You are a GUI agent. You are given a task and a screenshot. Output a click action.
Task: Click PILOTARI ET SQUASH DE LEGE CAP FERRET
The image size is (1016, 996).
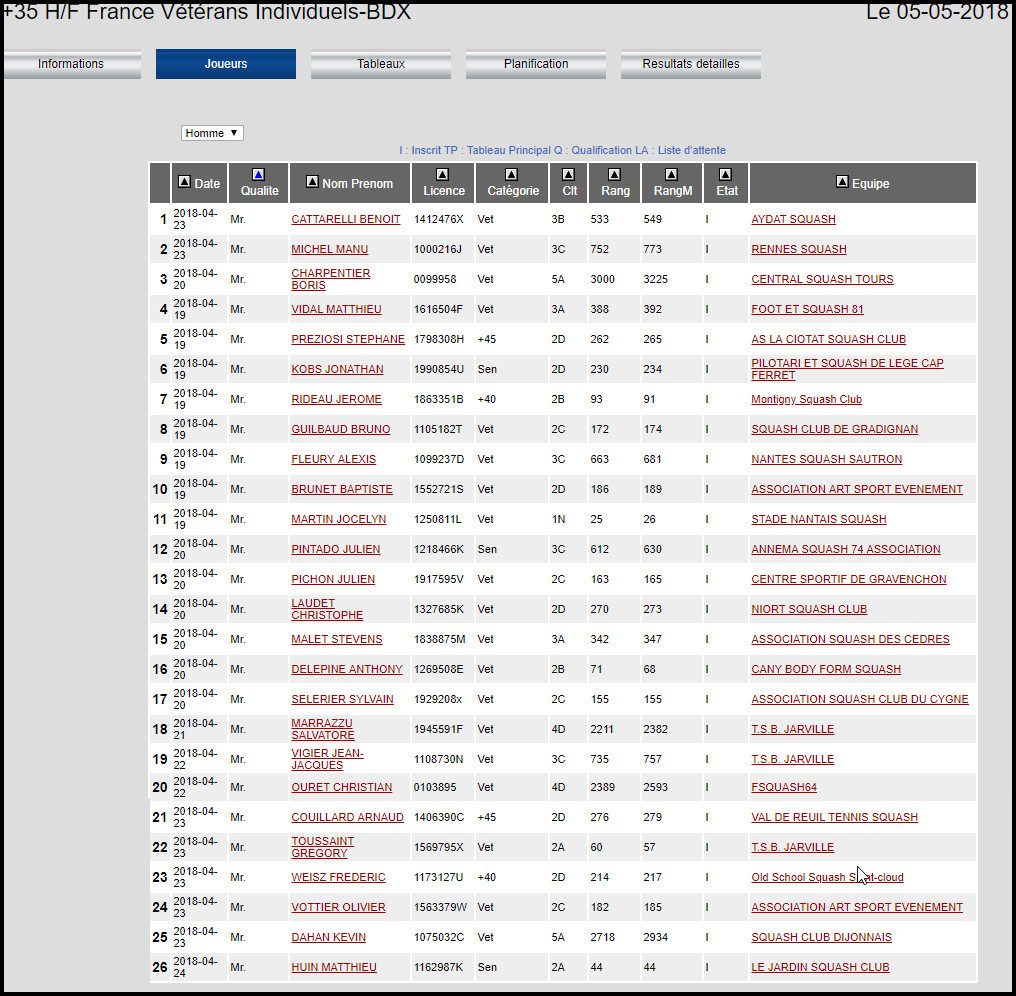[x=848, y=369]
